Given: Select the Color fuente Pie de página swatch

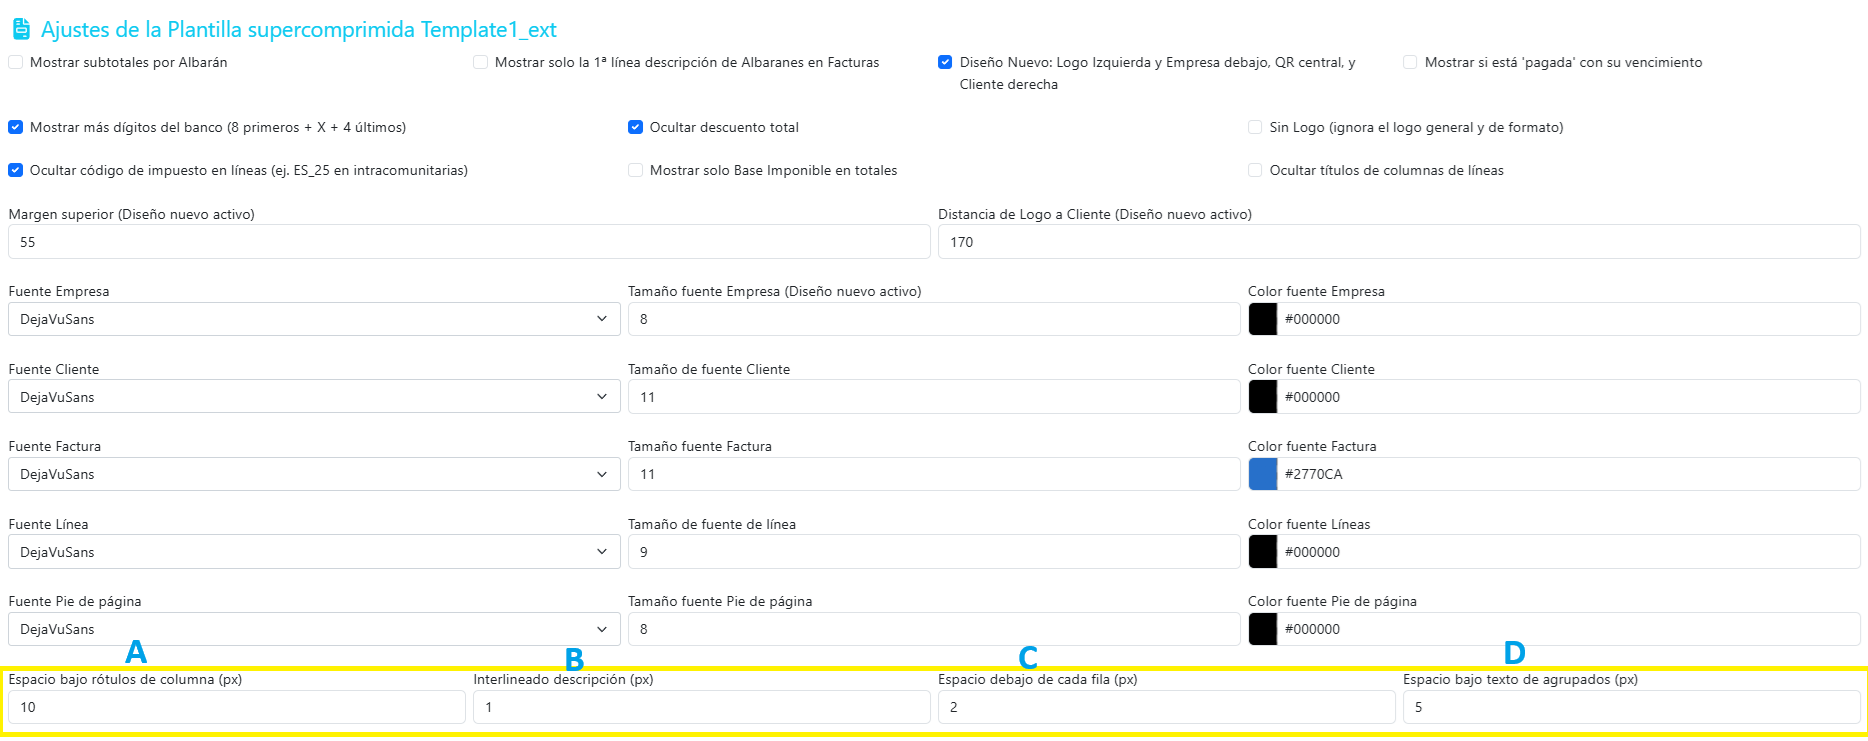Looking at the screenshot, I should [x=1263, y=629].
